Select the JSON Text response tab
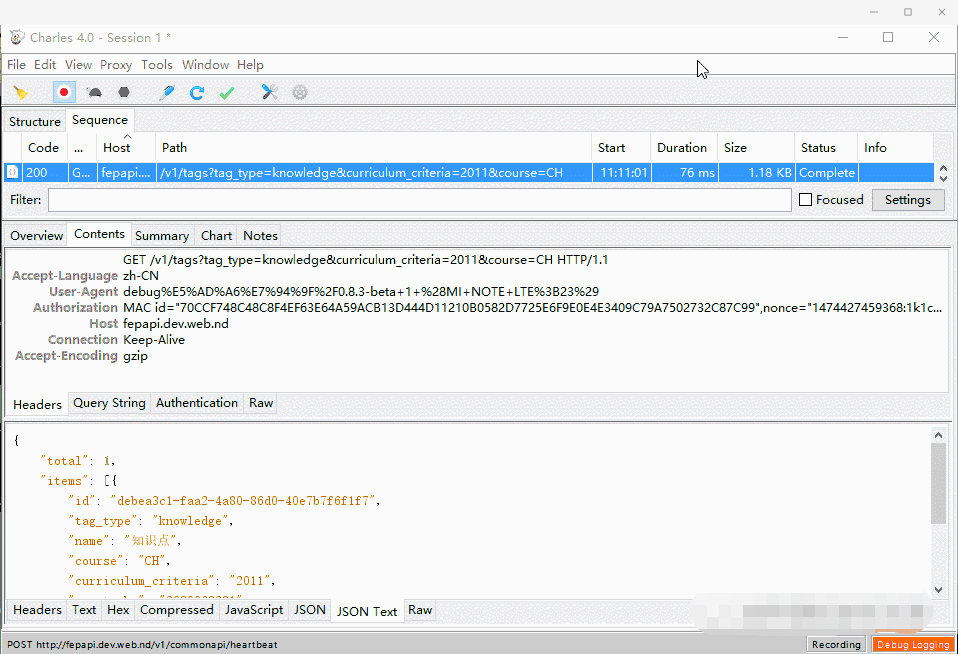The image size is (958, 654). point(367,612)
